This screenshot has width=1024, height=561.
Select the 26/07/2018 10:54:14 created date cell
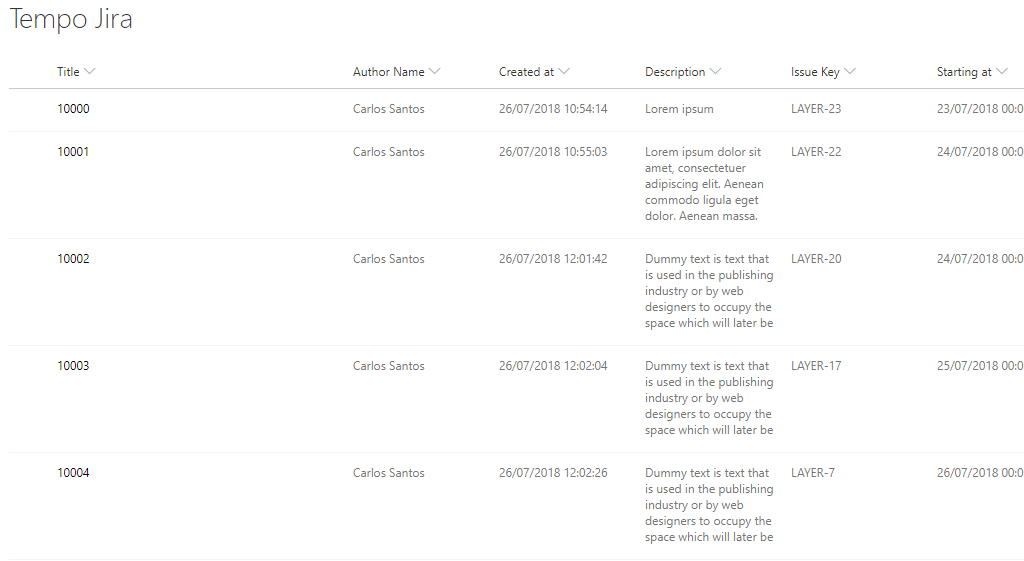coord(553,109)
